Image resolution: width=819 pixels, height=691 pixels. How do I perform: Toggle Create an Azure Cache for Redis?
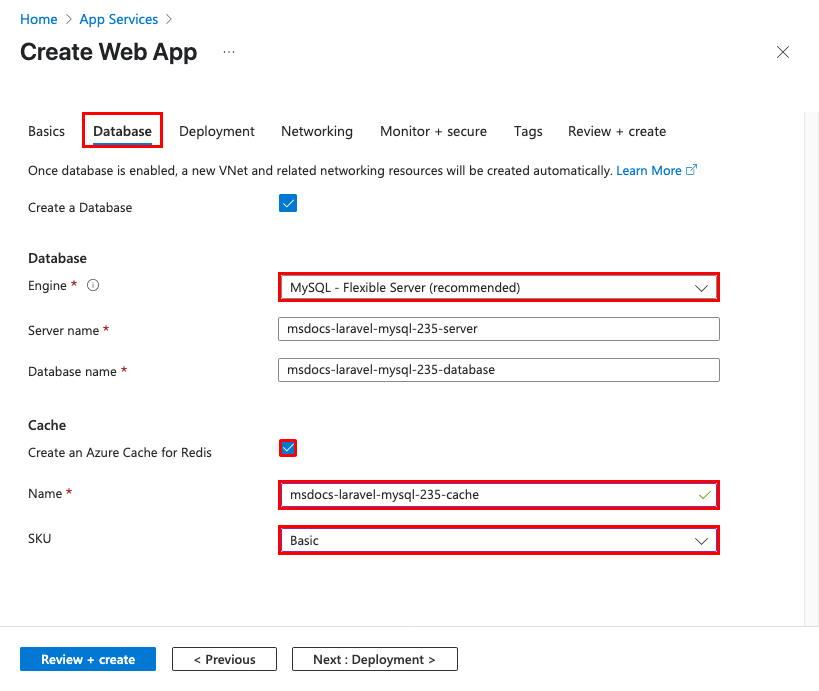(x=288, y=448)
